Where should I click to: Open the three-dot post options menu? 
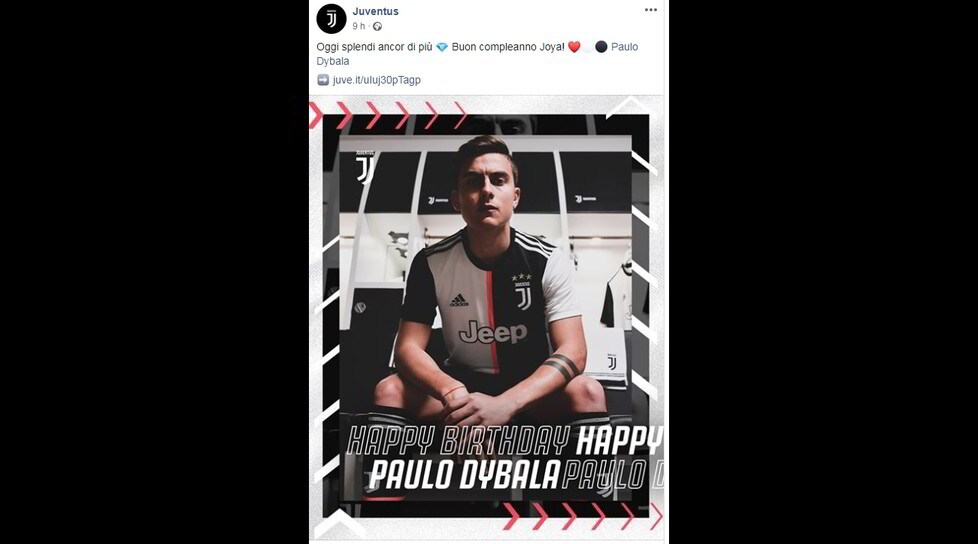(651, 10)
